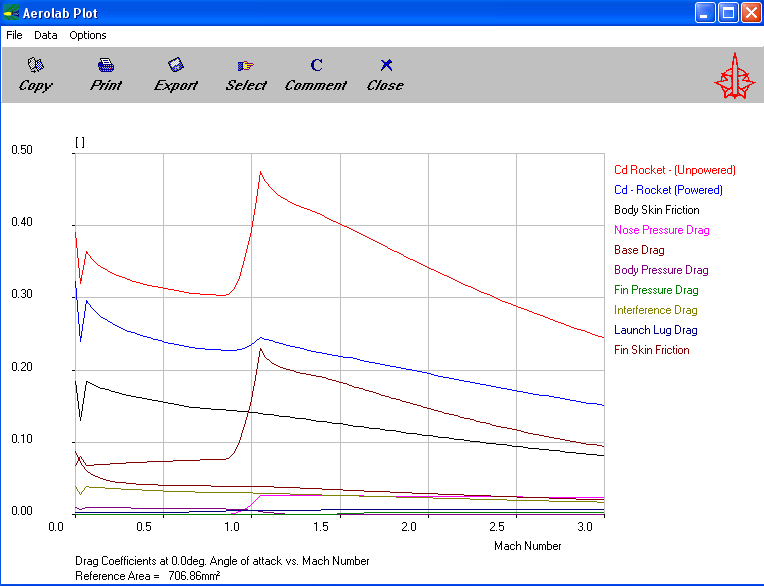Maximize the Aerolab Plot window
Image resolution: width=764 pixels, height=586 pixels.
728,13
